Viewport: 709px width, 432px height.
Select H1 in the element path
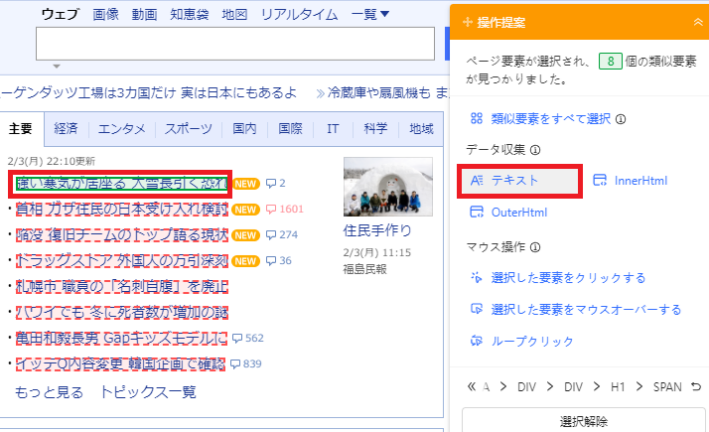[618, 387]
